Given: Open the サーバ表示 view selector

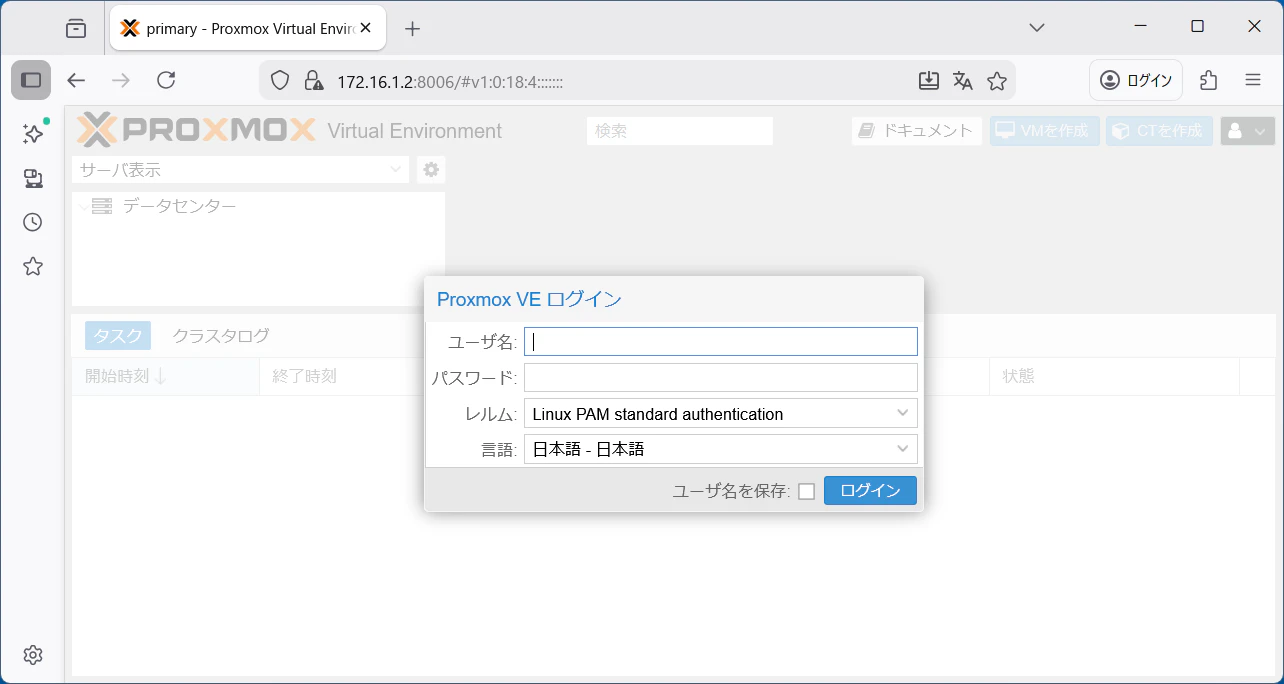Looking at the screenshot, I should pos(240,170).
